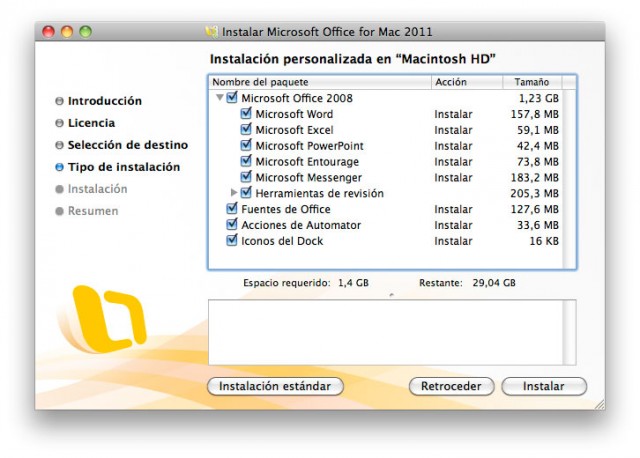Select the Microsoft Office 2008 row label
This screenshot has width=640, height=458.
297,98
